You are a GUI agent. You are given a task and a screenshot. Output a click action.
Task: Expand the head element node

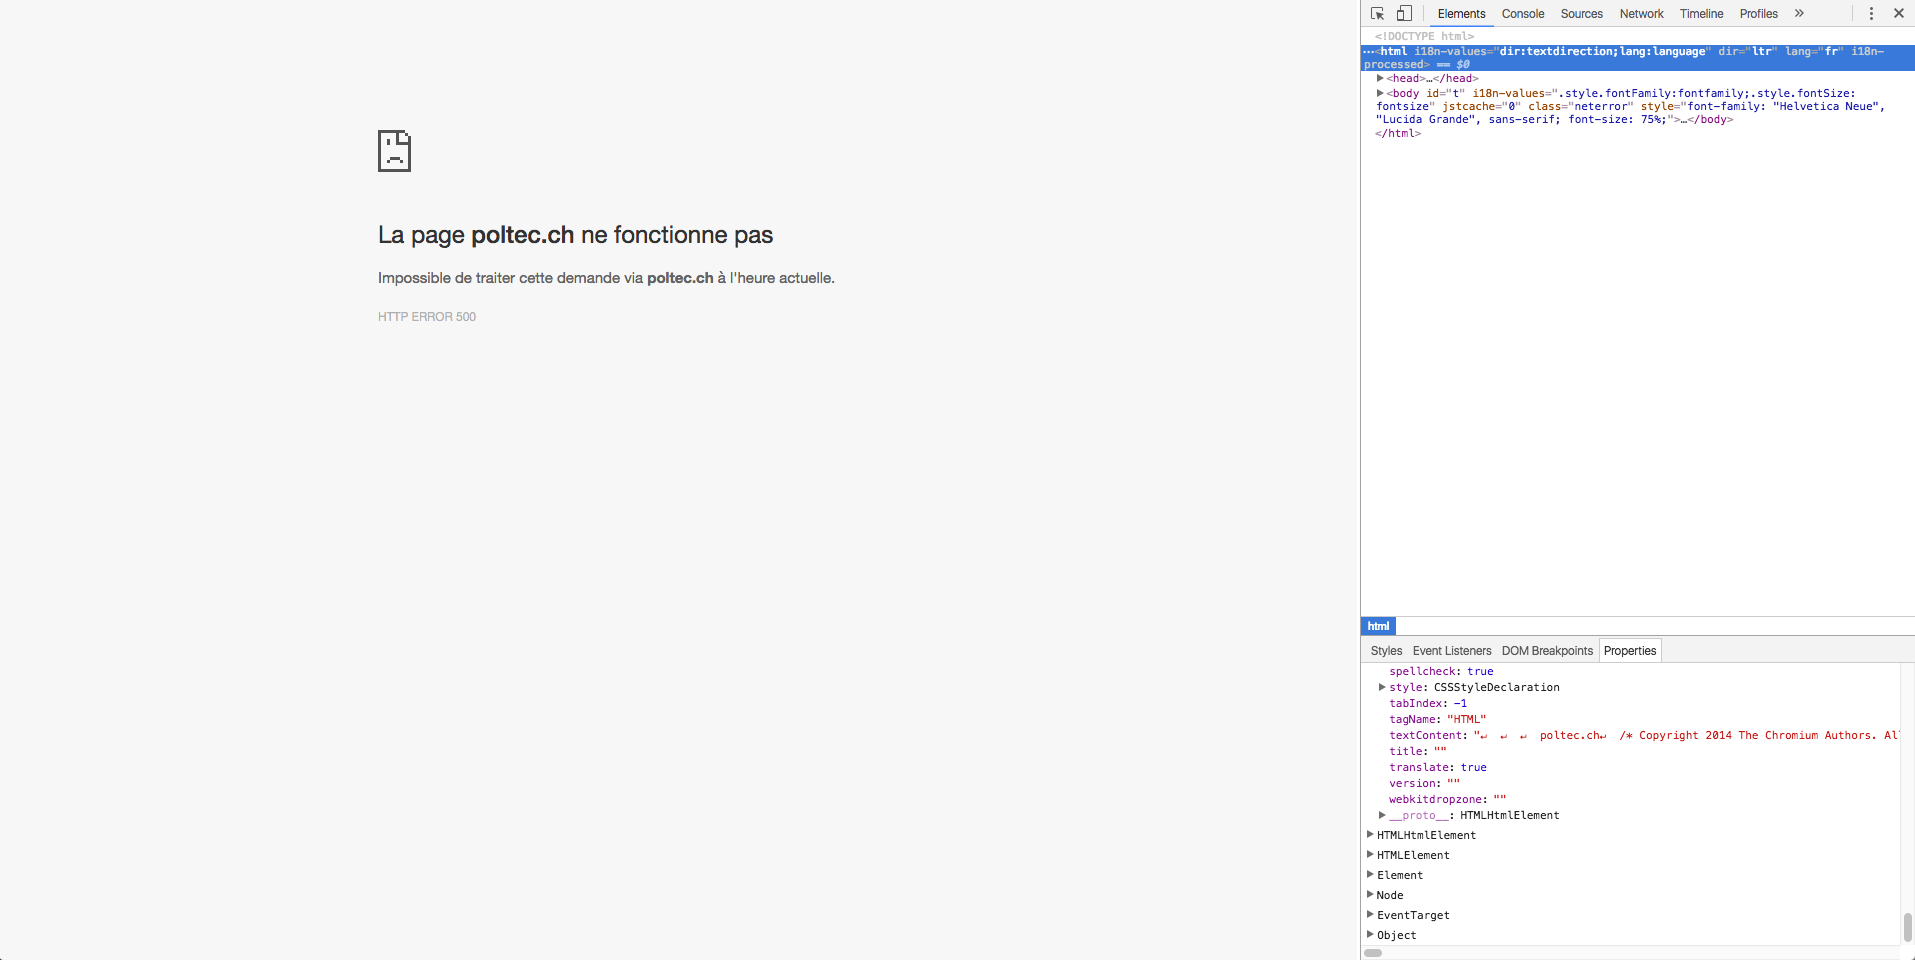coord(1380,78)
